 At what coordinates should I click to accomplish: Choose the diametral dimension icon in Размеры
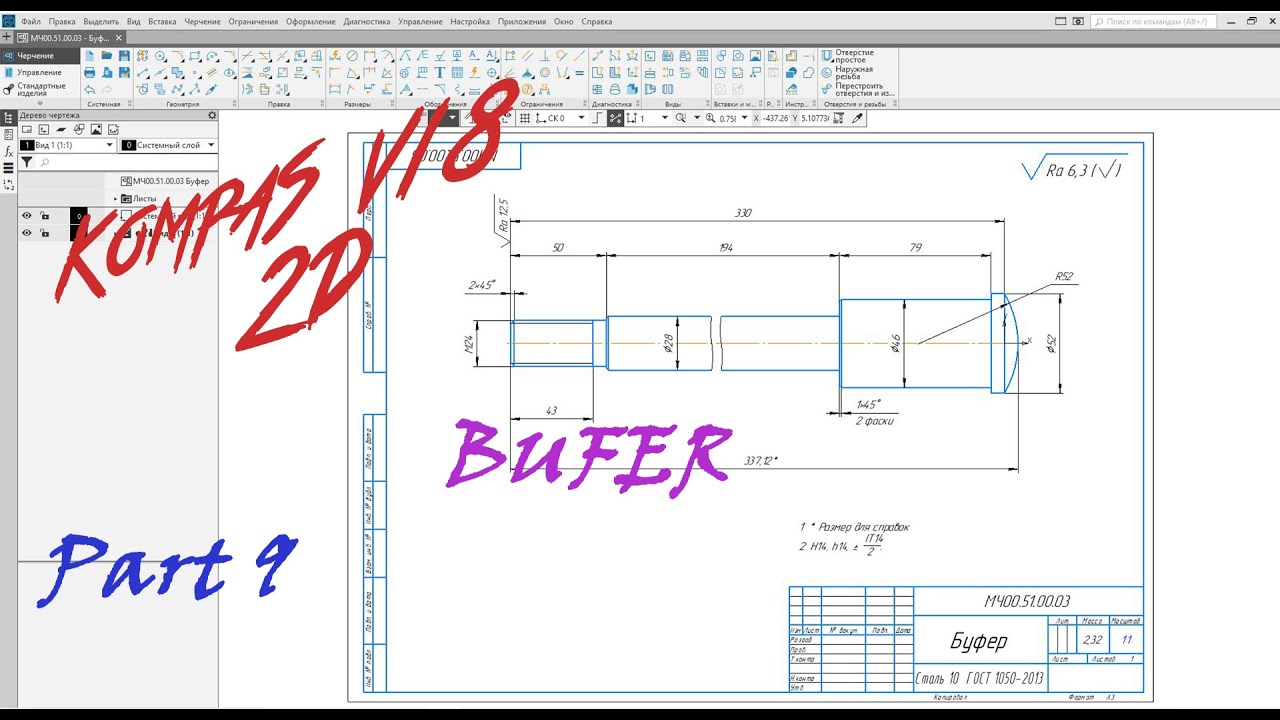[x=352, y=55]
